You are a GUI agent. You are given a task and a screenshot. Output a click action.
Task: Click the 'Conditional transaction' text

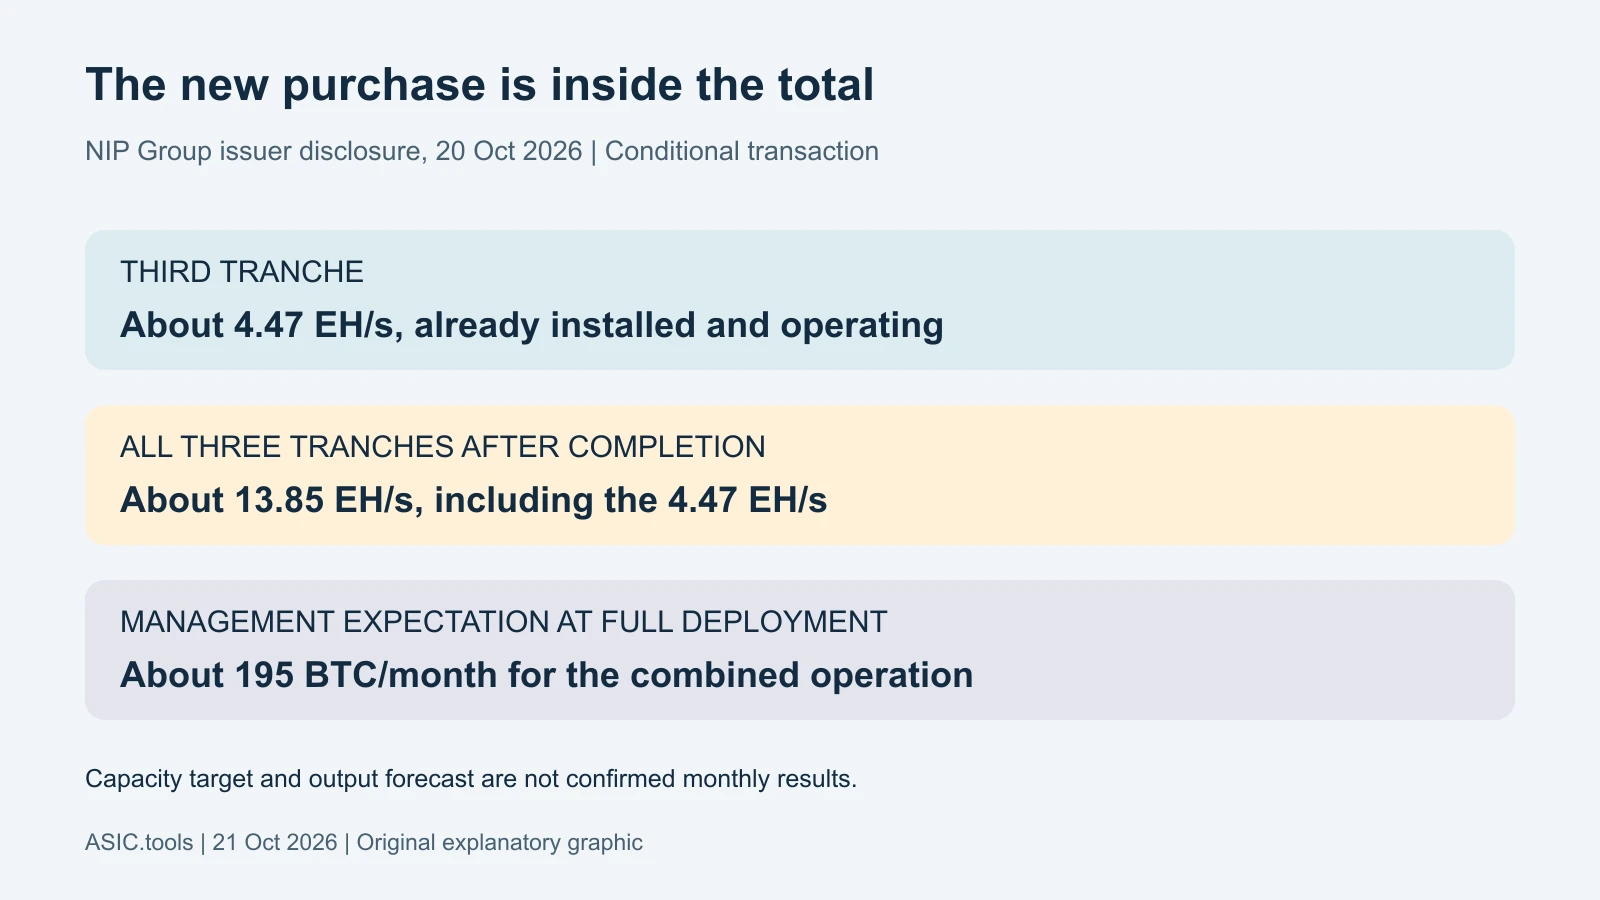coord(742,151)
